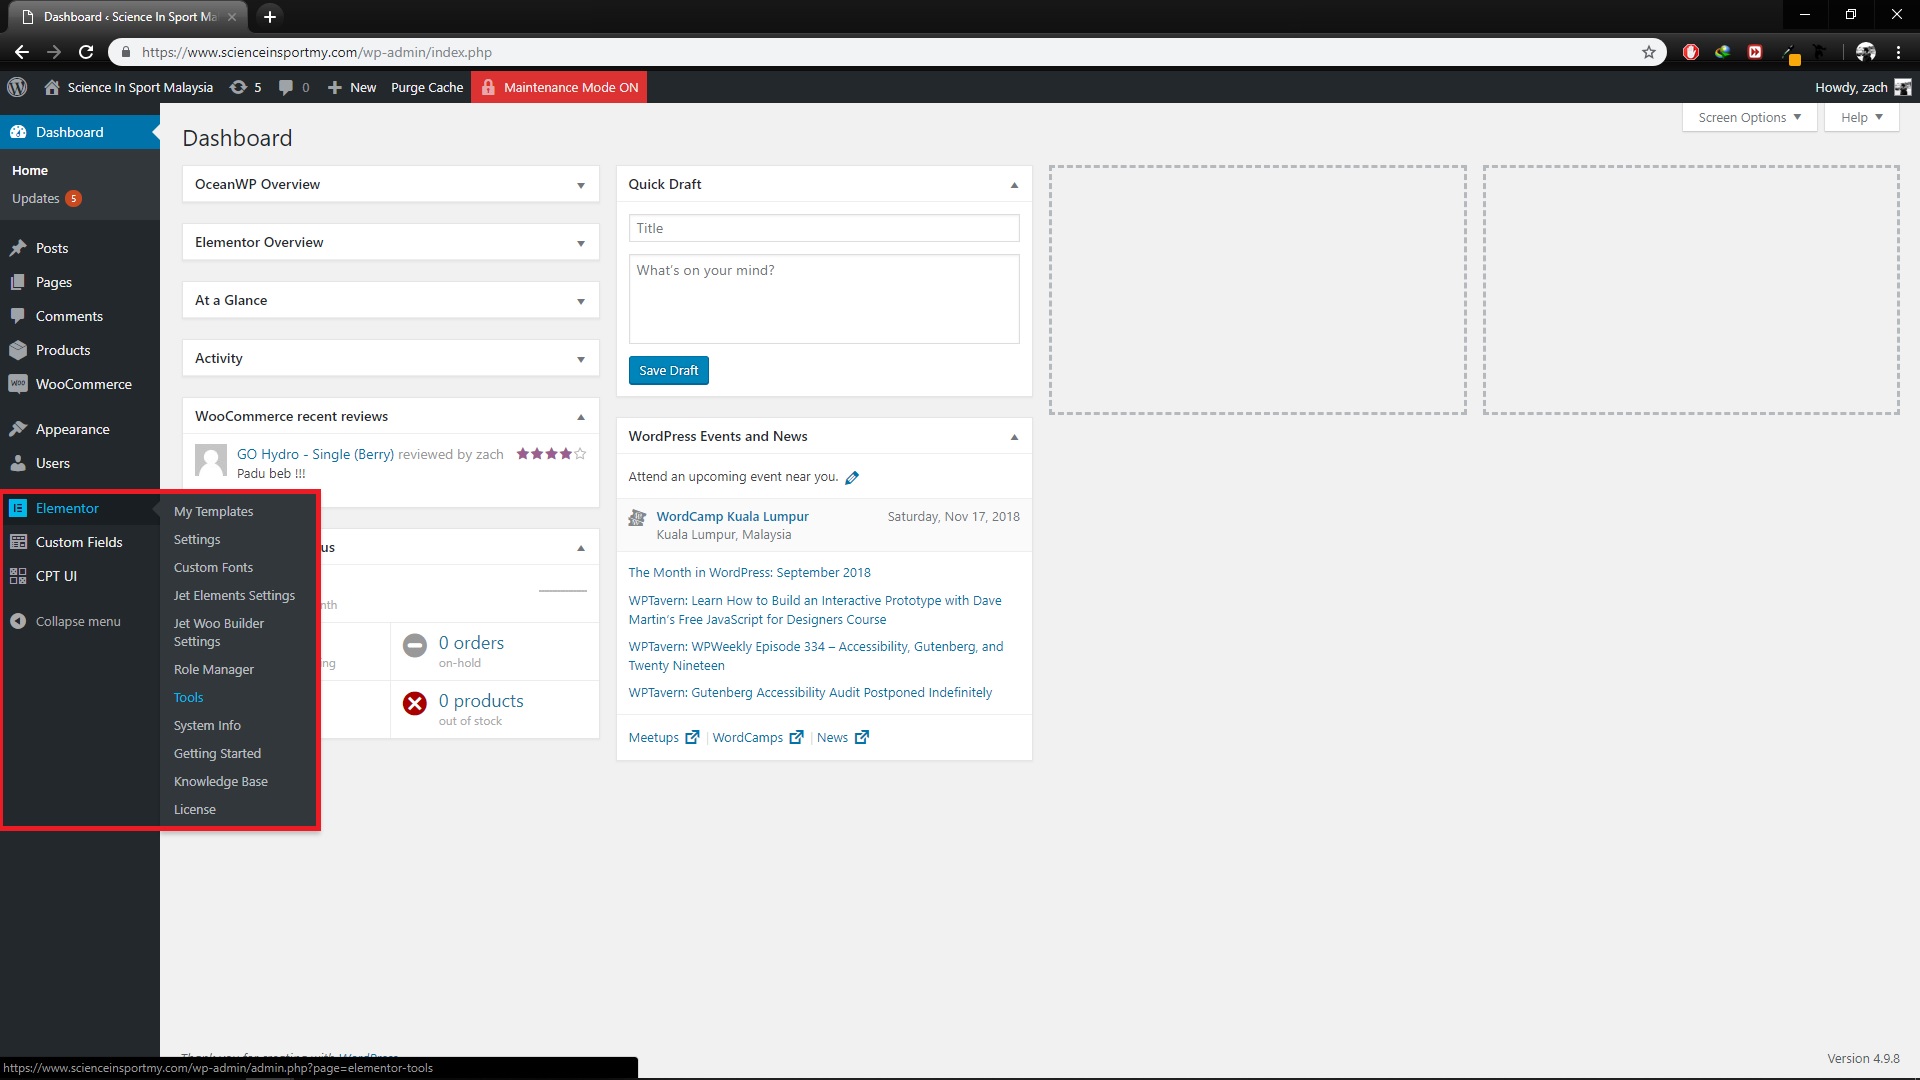The image size is (1920, 1080).
Task: Open Elementor Settings submenu item
Action: click(197, 539)
